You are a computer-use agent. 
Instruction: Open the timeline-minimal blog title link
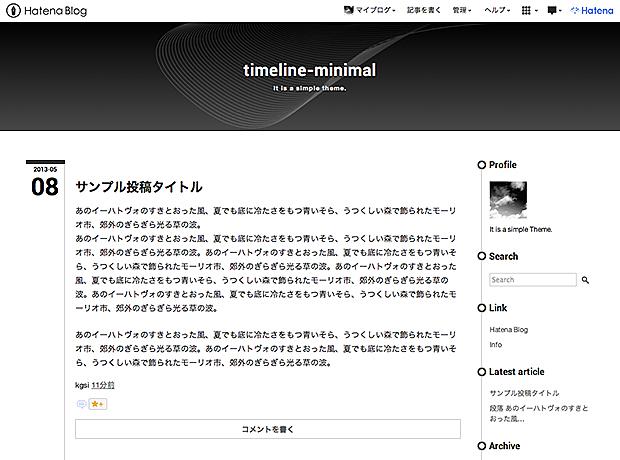point(310,70)
